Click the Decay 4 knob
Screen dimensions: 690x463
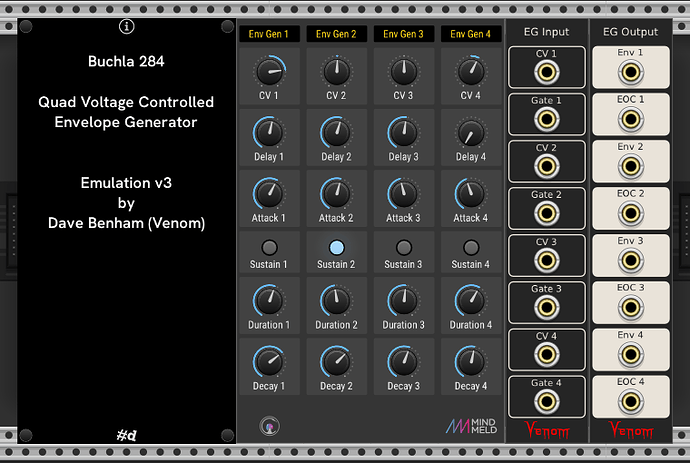pos(471,362)
